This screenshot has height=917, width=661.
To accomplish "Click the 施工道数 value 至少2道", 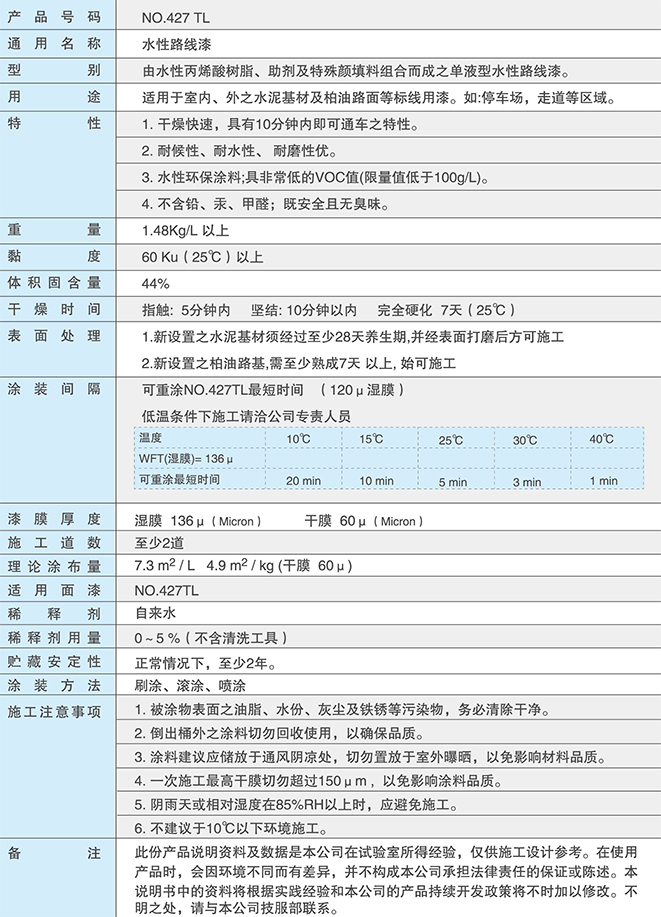I will point(161,542).
